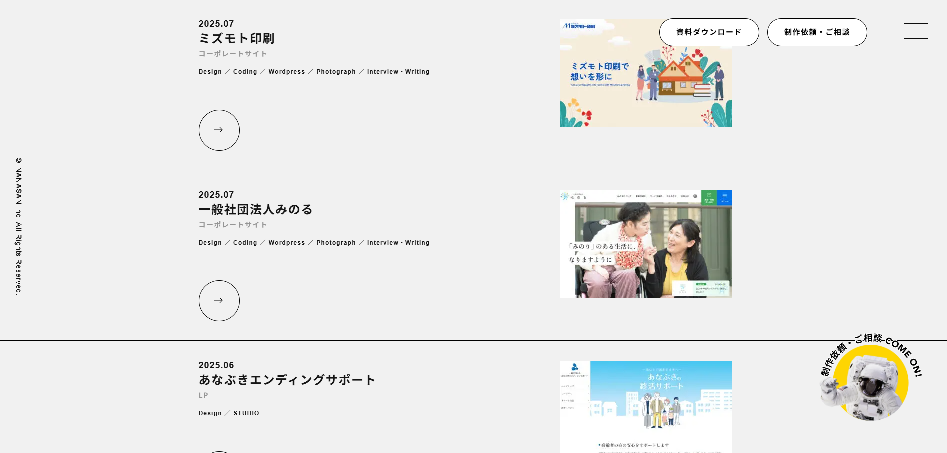This screenshot has width=947, height=453.
Task: Click the Design tag under あなぶきエンディングサポート
Action: click(x=209, y=412)
